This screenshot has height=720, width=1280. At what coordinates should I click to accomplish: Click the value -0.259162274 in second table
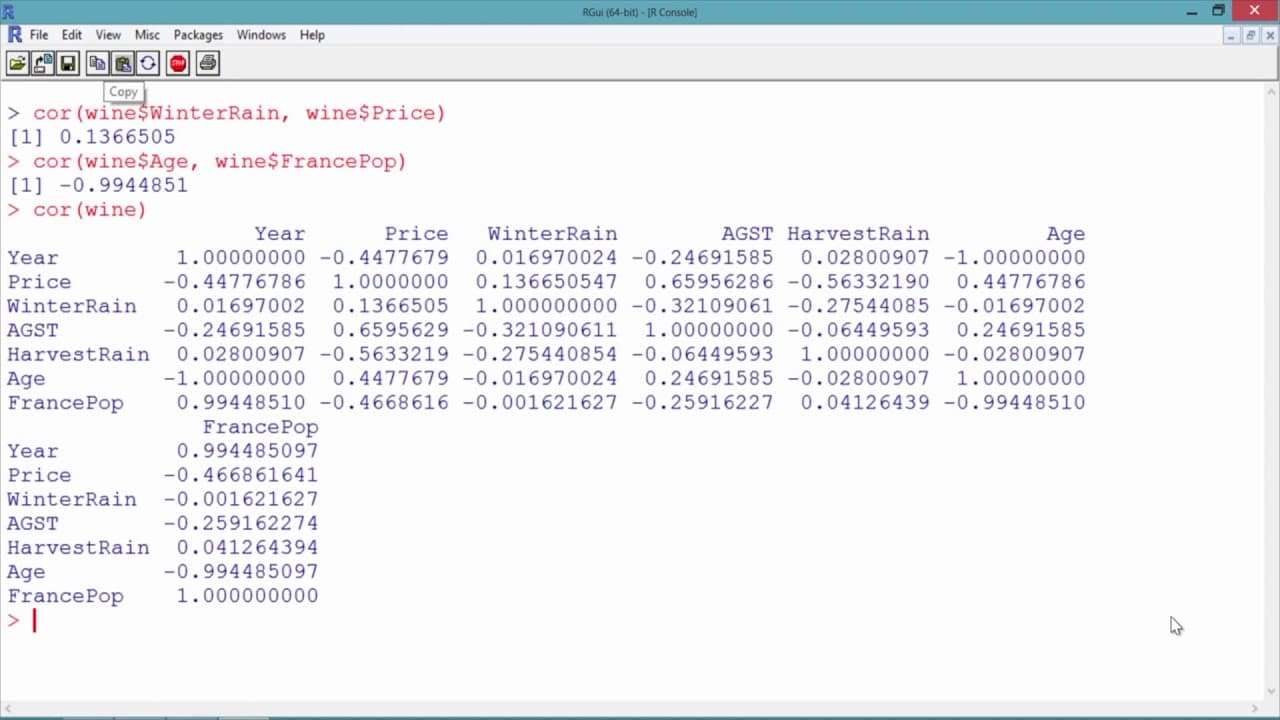[x=241, y=523]
